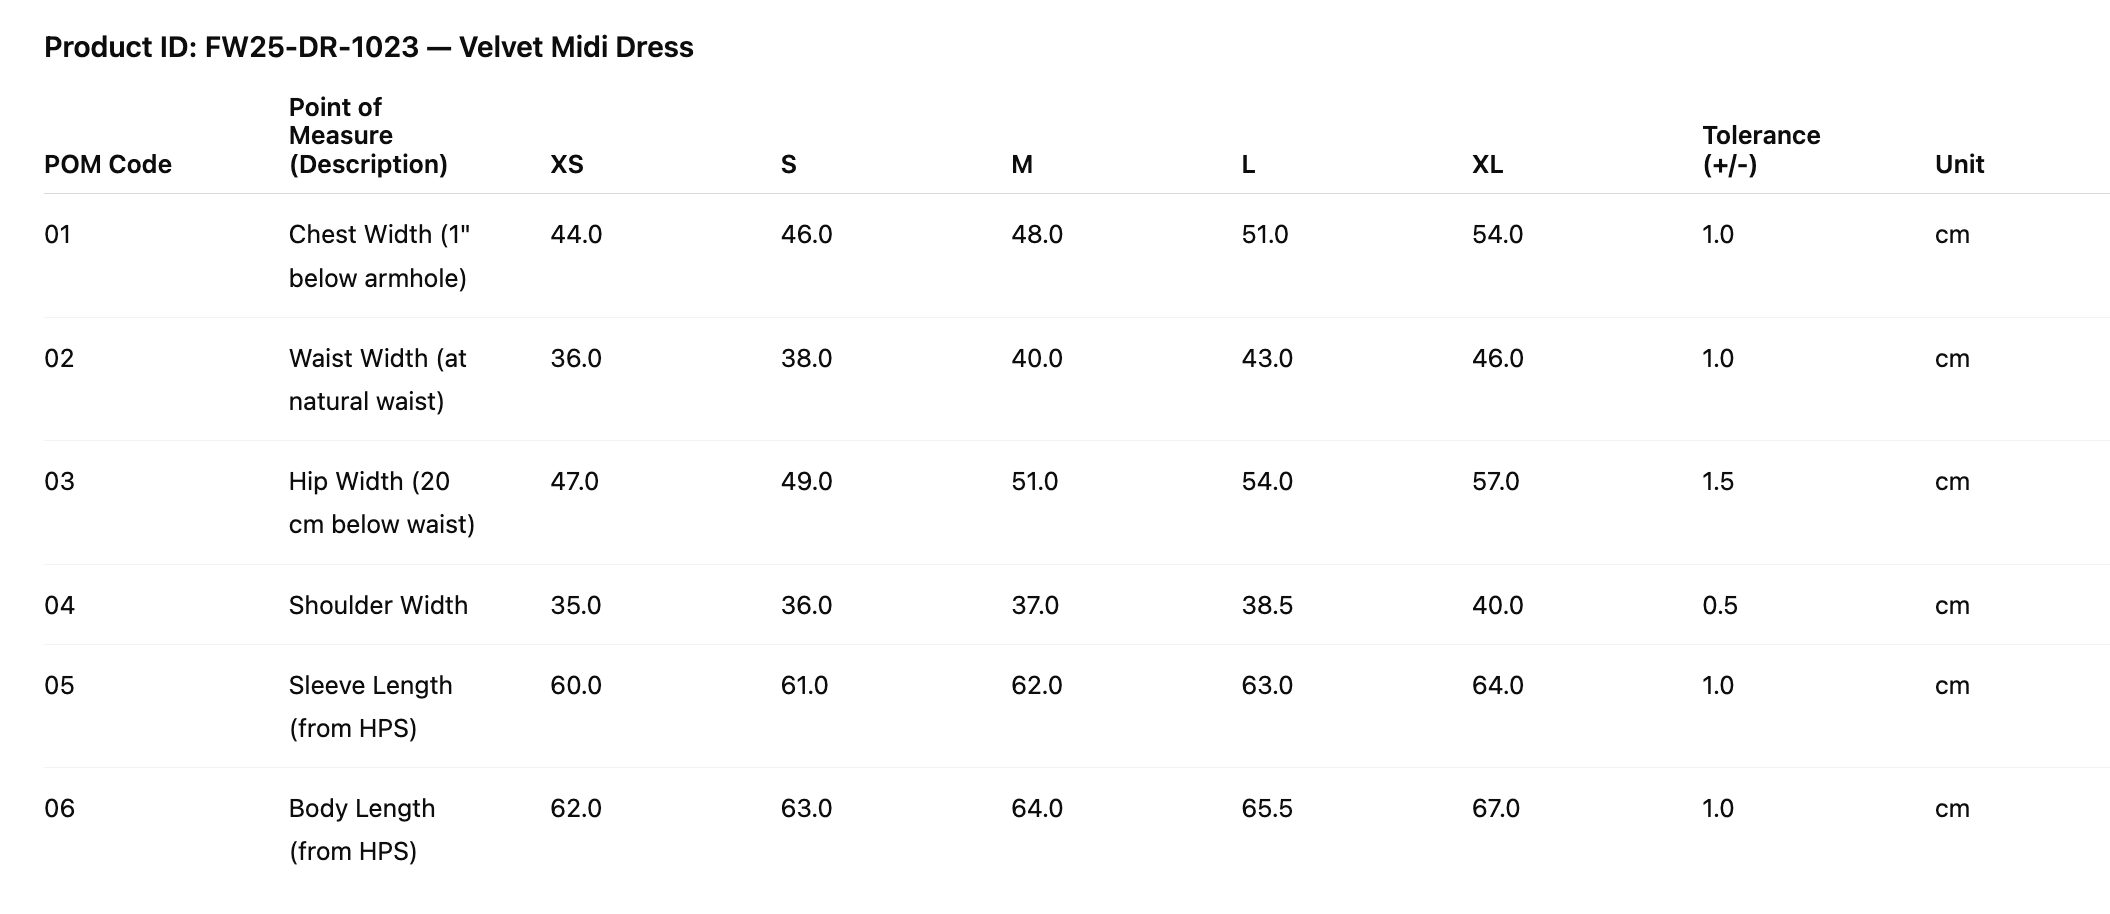The image size is (2110, 914).
Task: Select the Shoulder Width row label
Action: [x=378, y=605]
